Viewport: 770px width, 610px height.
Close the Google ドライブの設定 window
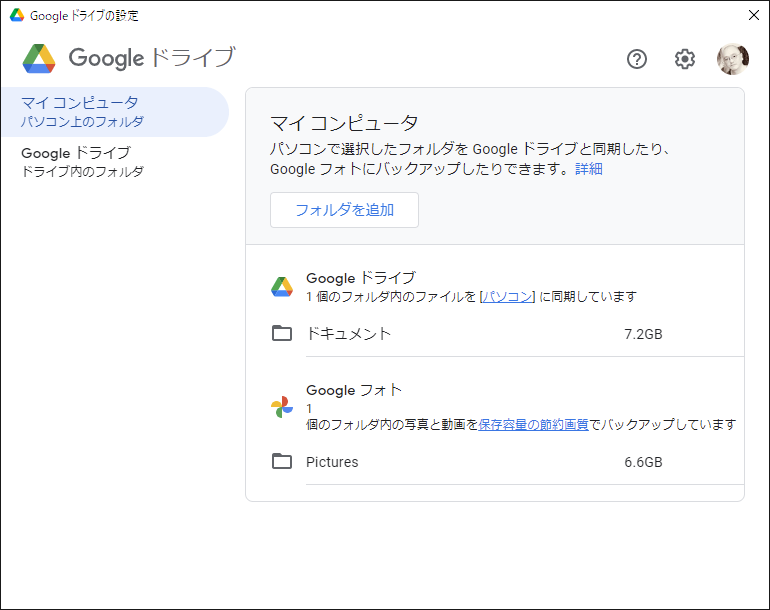point(754,15)
